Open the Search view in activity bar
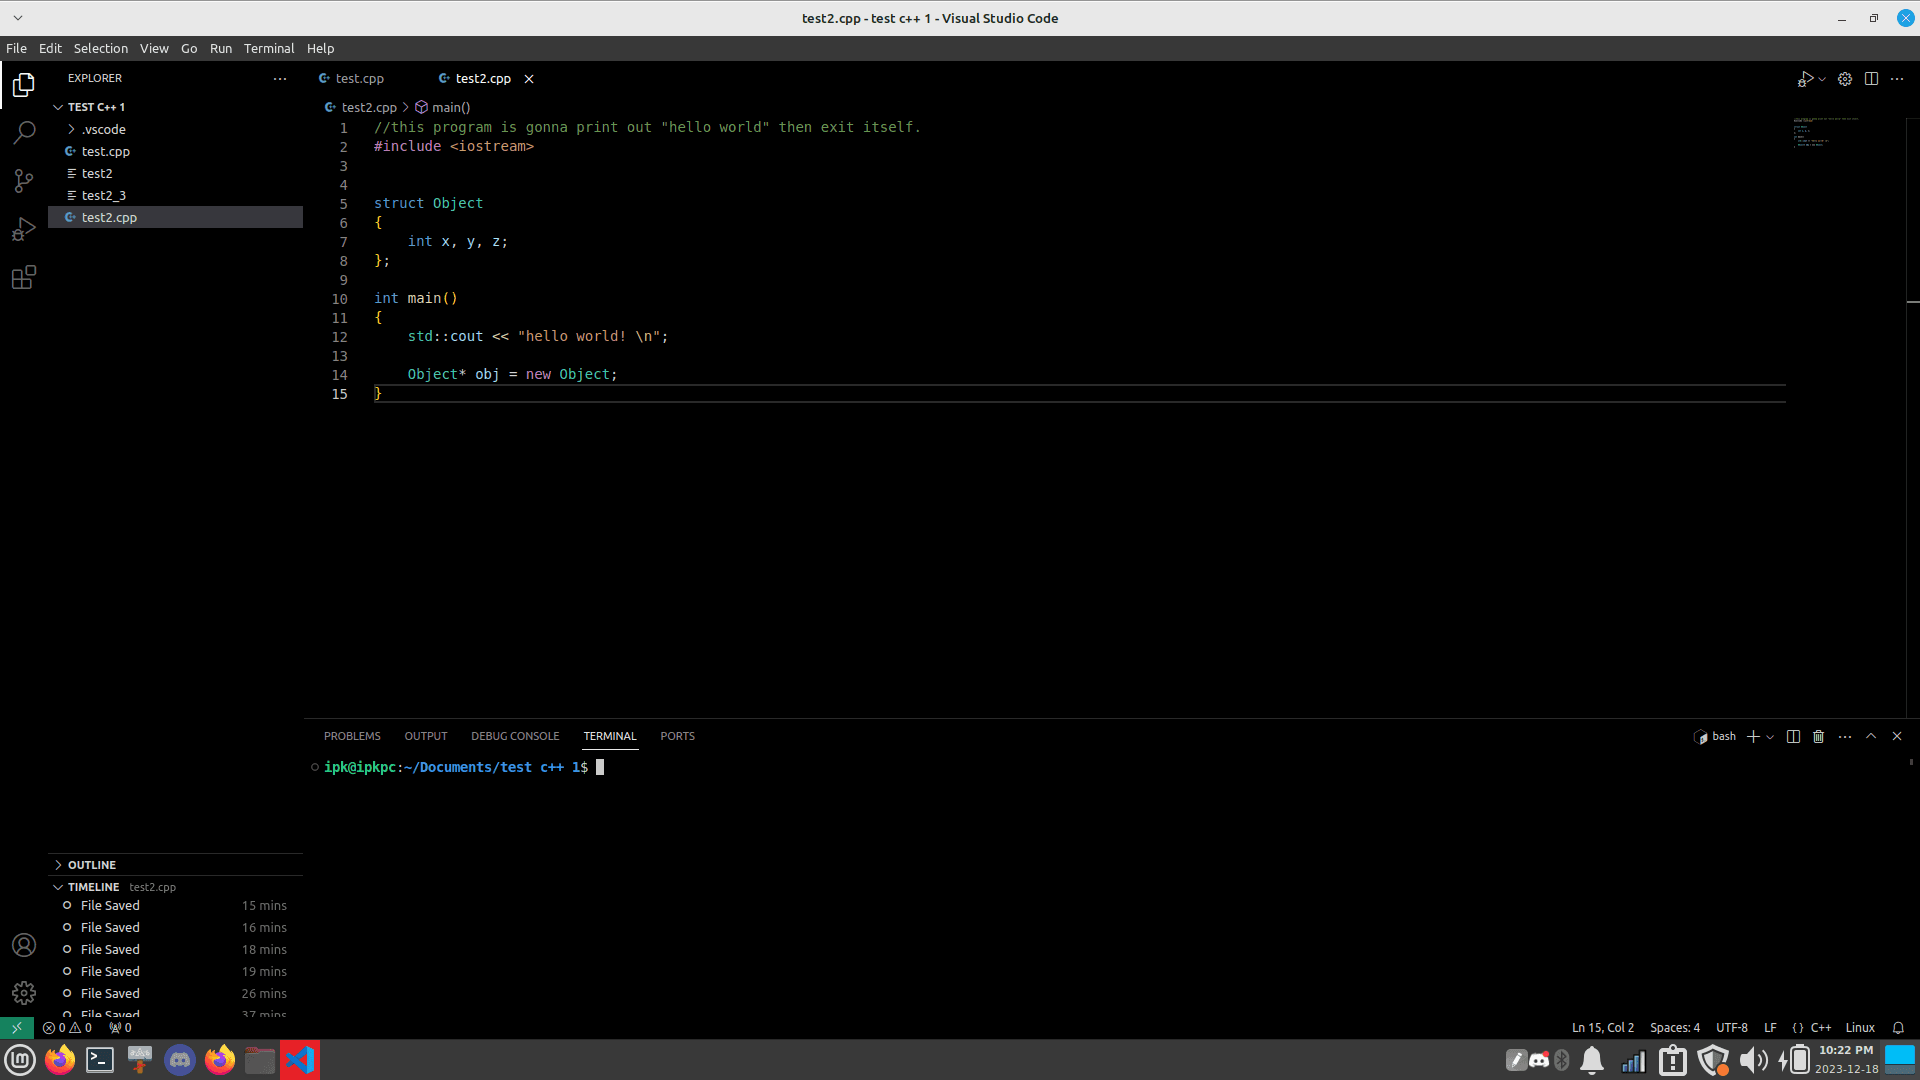Image resolution: width=1920 pixels, height=1080 pixels. pos(24,132)
